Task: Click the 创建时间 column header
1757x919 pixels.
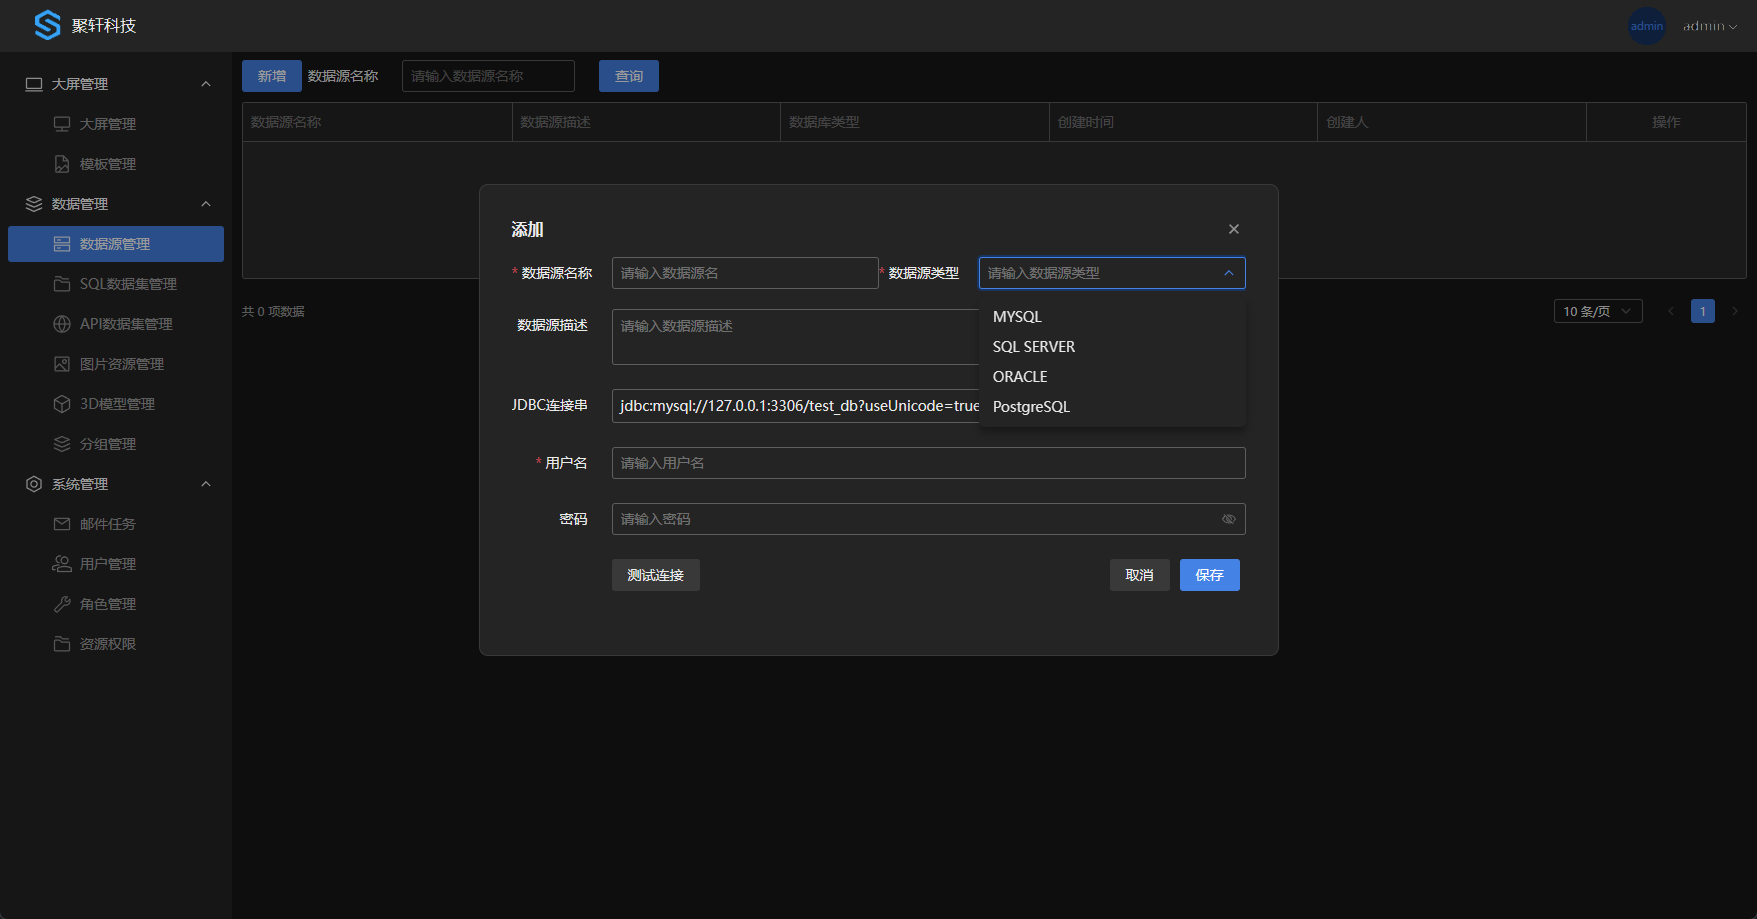Action: (1184, 122)
